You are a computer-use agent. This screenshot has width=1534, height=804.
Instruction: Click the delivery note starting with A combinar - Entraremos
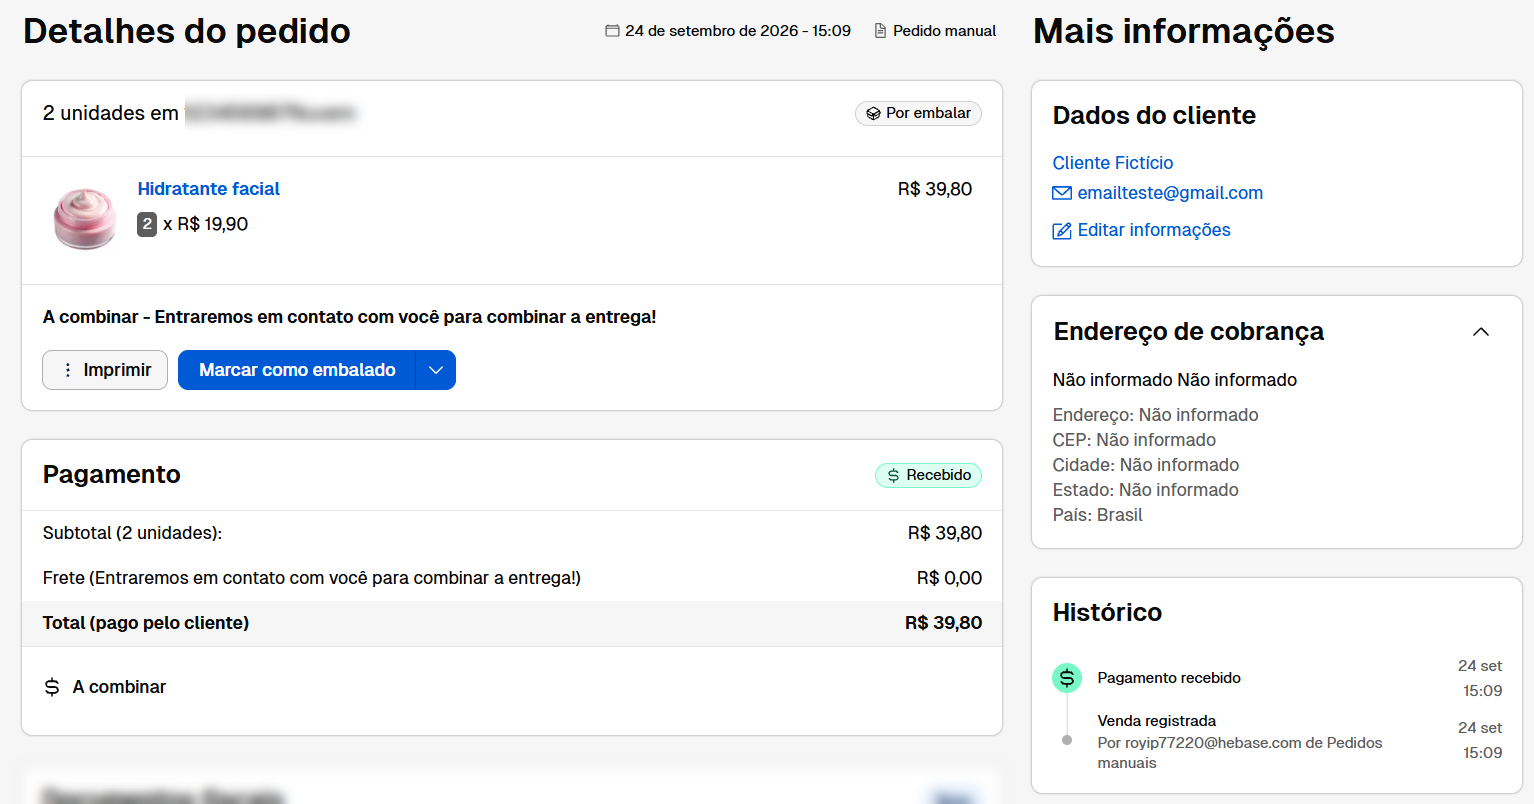(x=350, y=317)
